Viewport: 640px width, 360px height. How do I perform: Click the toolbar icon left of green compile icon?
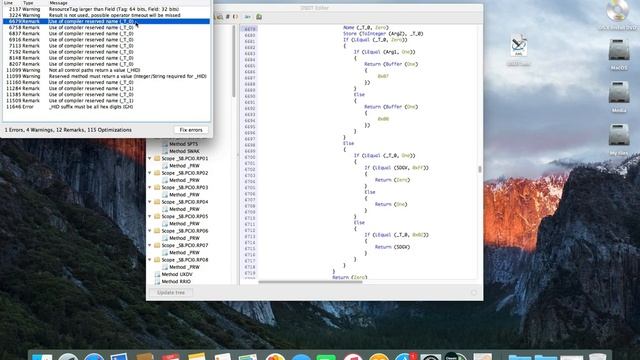tap(247, 17)
